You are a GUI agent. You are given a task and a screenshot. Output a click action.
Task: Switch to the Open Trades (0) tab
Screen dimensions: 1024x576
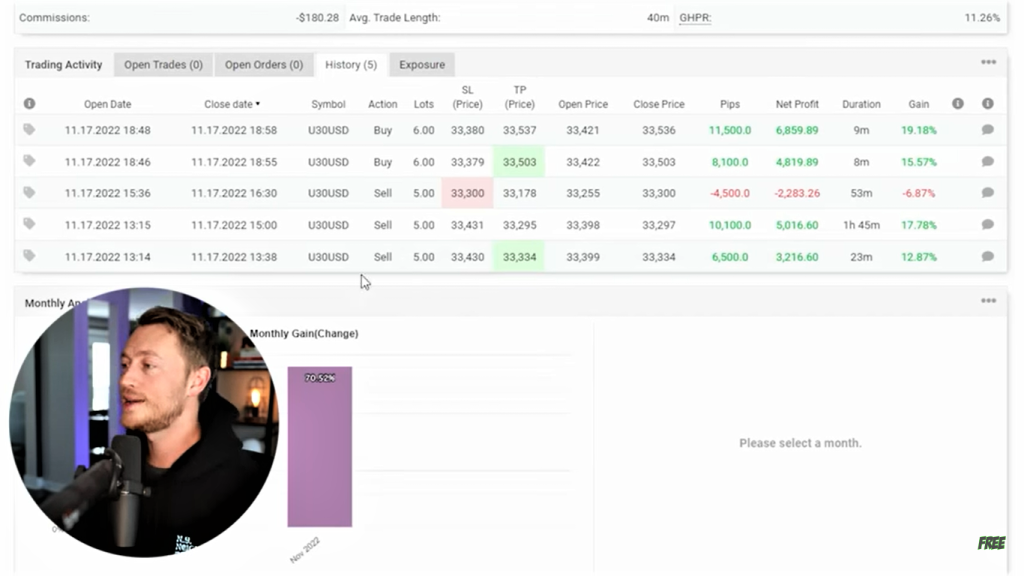[163, 65]
